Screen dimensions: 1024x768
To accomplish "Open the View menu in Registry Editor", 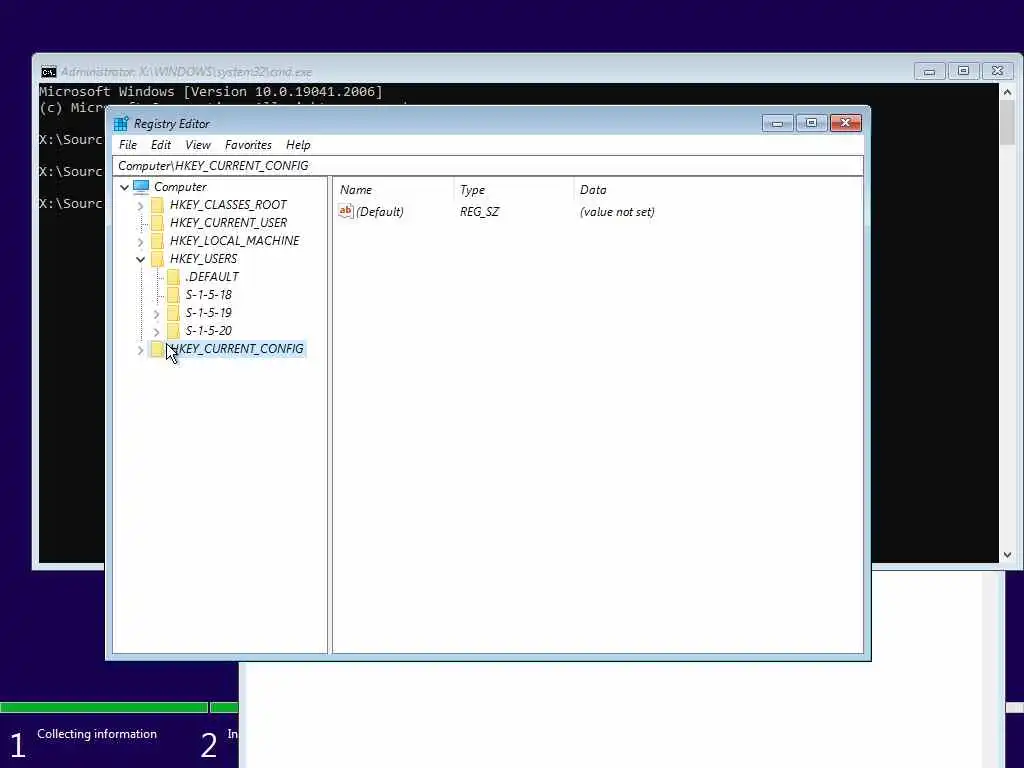I will [198, 145].
